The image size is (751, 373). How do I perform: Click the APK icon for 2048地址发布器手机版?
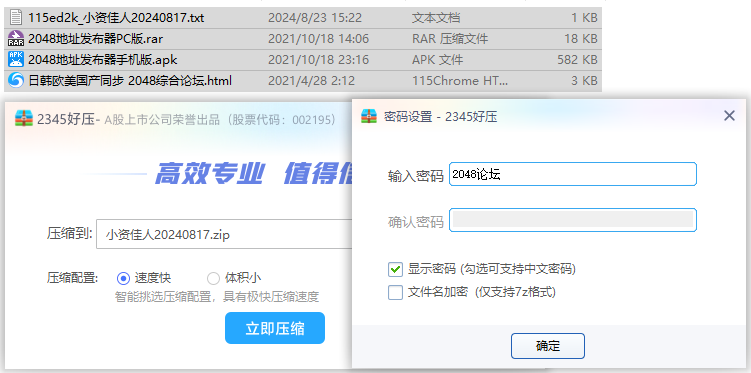(16, 59)
